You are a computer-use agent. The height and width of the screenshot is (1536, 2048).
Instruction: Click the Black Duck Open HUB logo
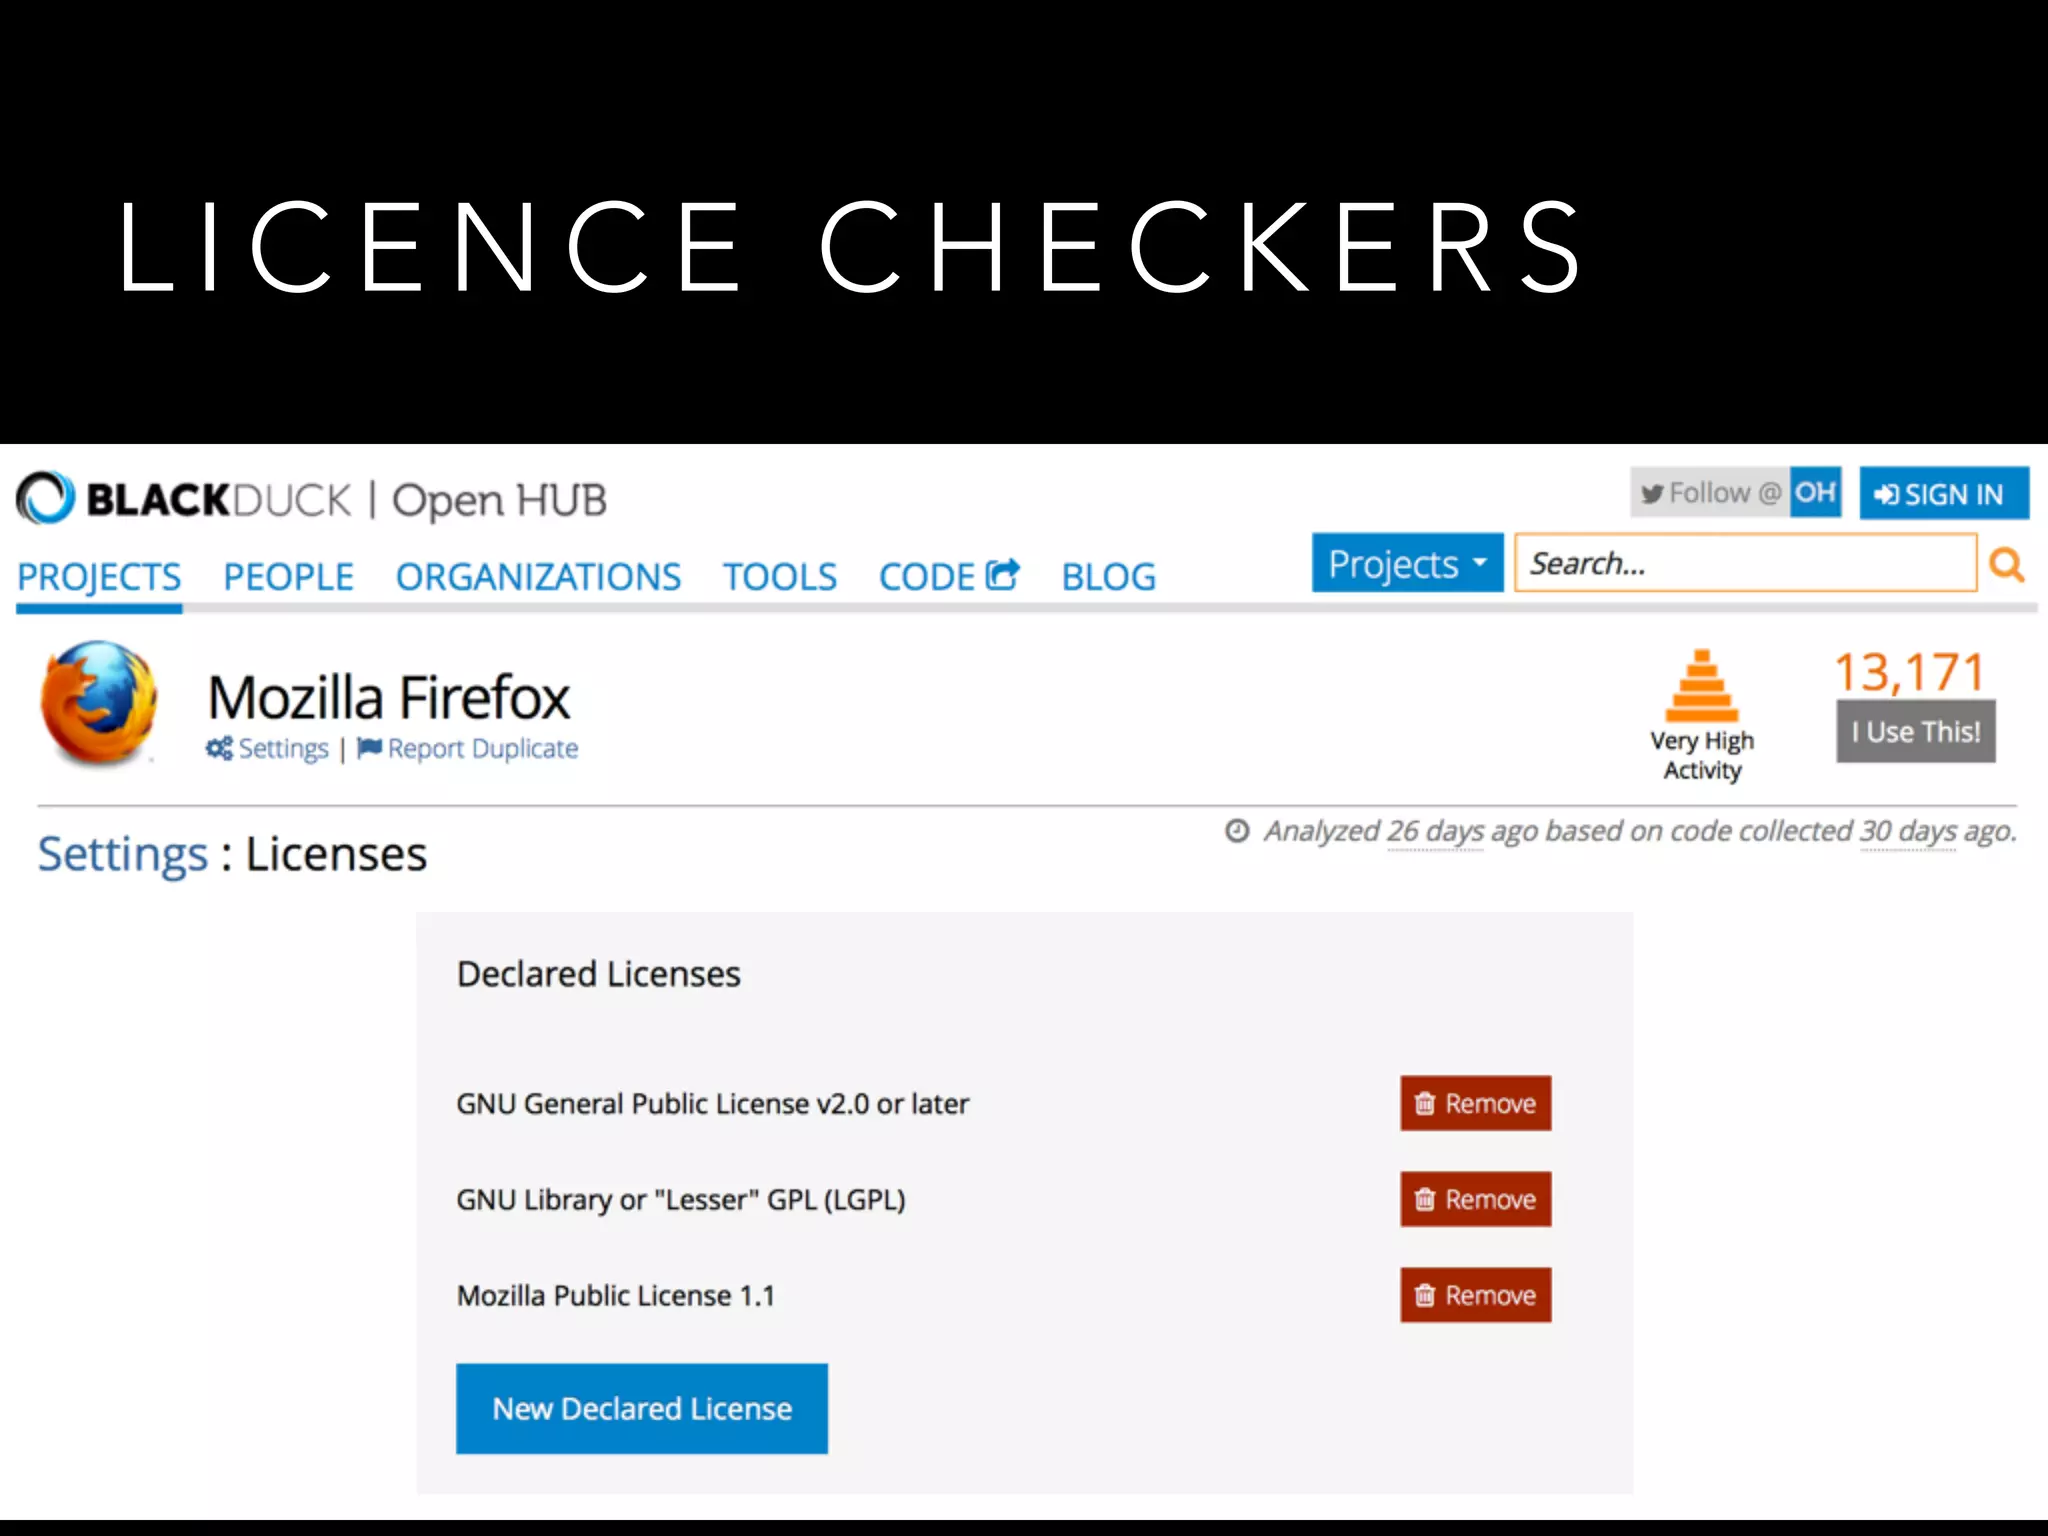click(310, 498)
